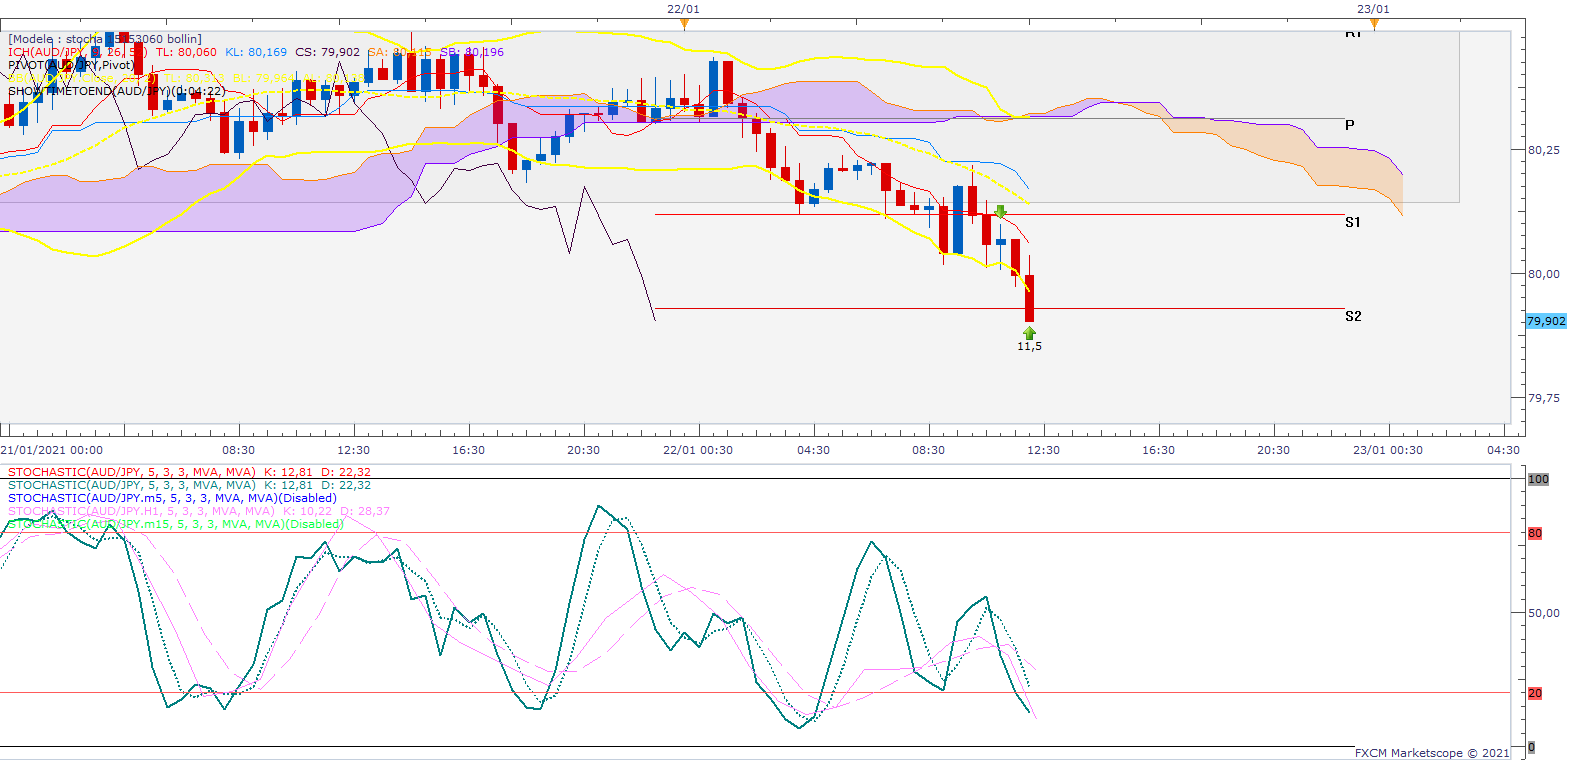Click the blue KL: 80,169 value
Image resolution: width=1583 pixels, height=760 pixels.
pos(256,52)
